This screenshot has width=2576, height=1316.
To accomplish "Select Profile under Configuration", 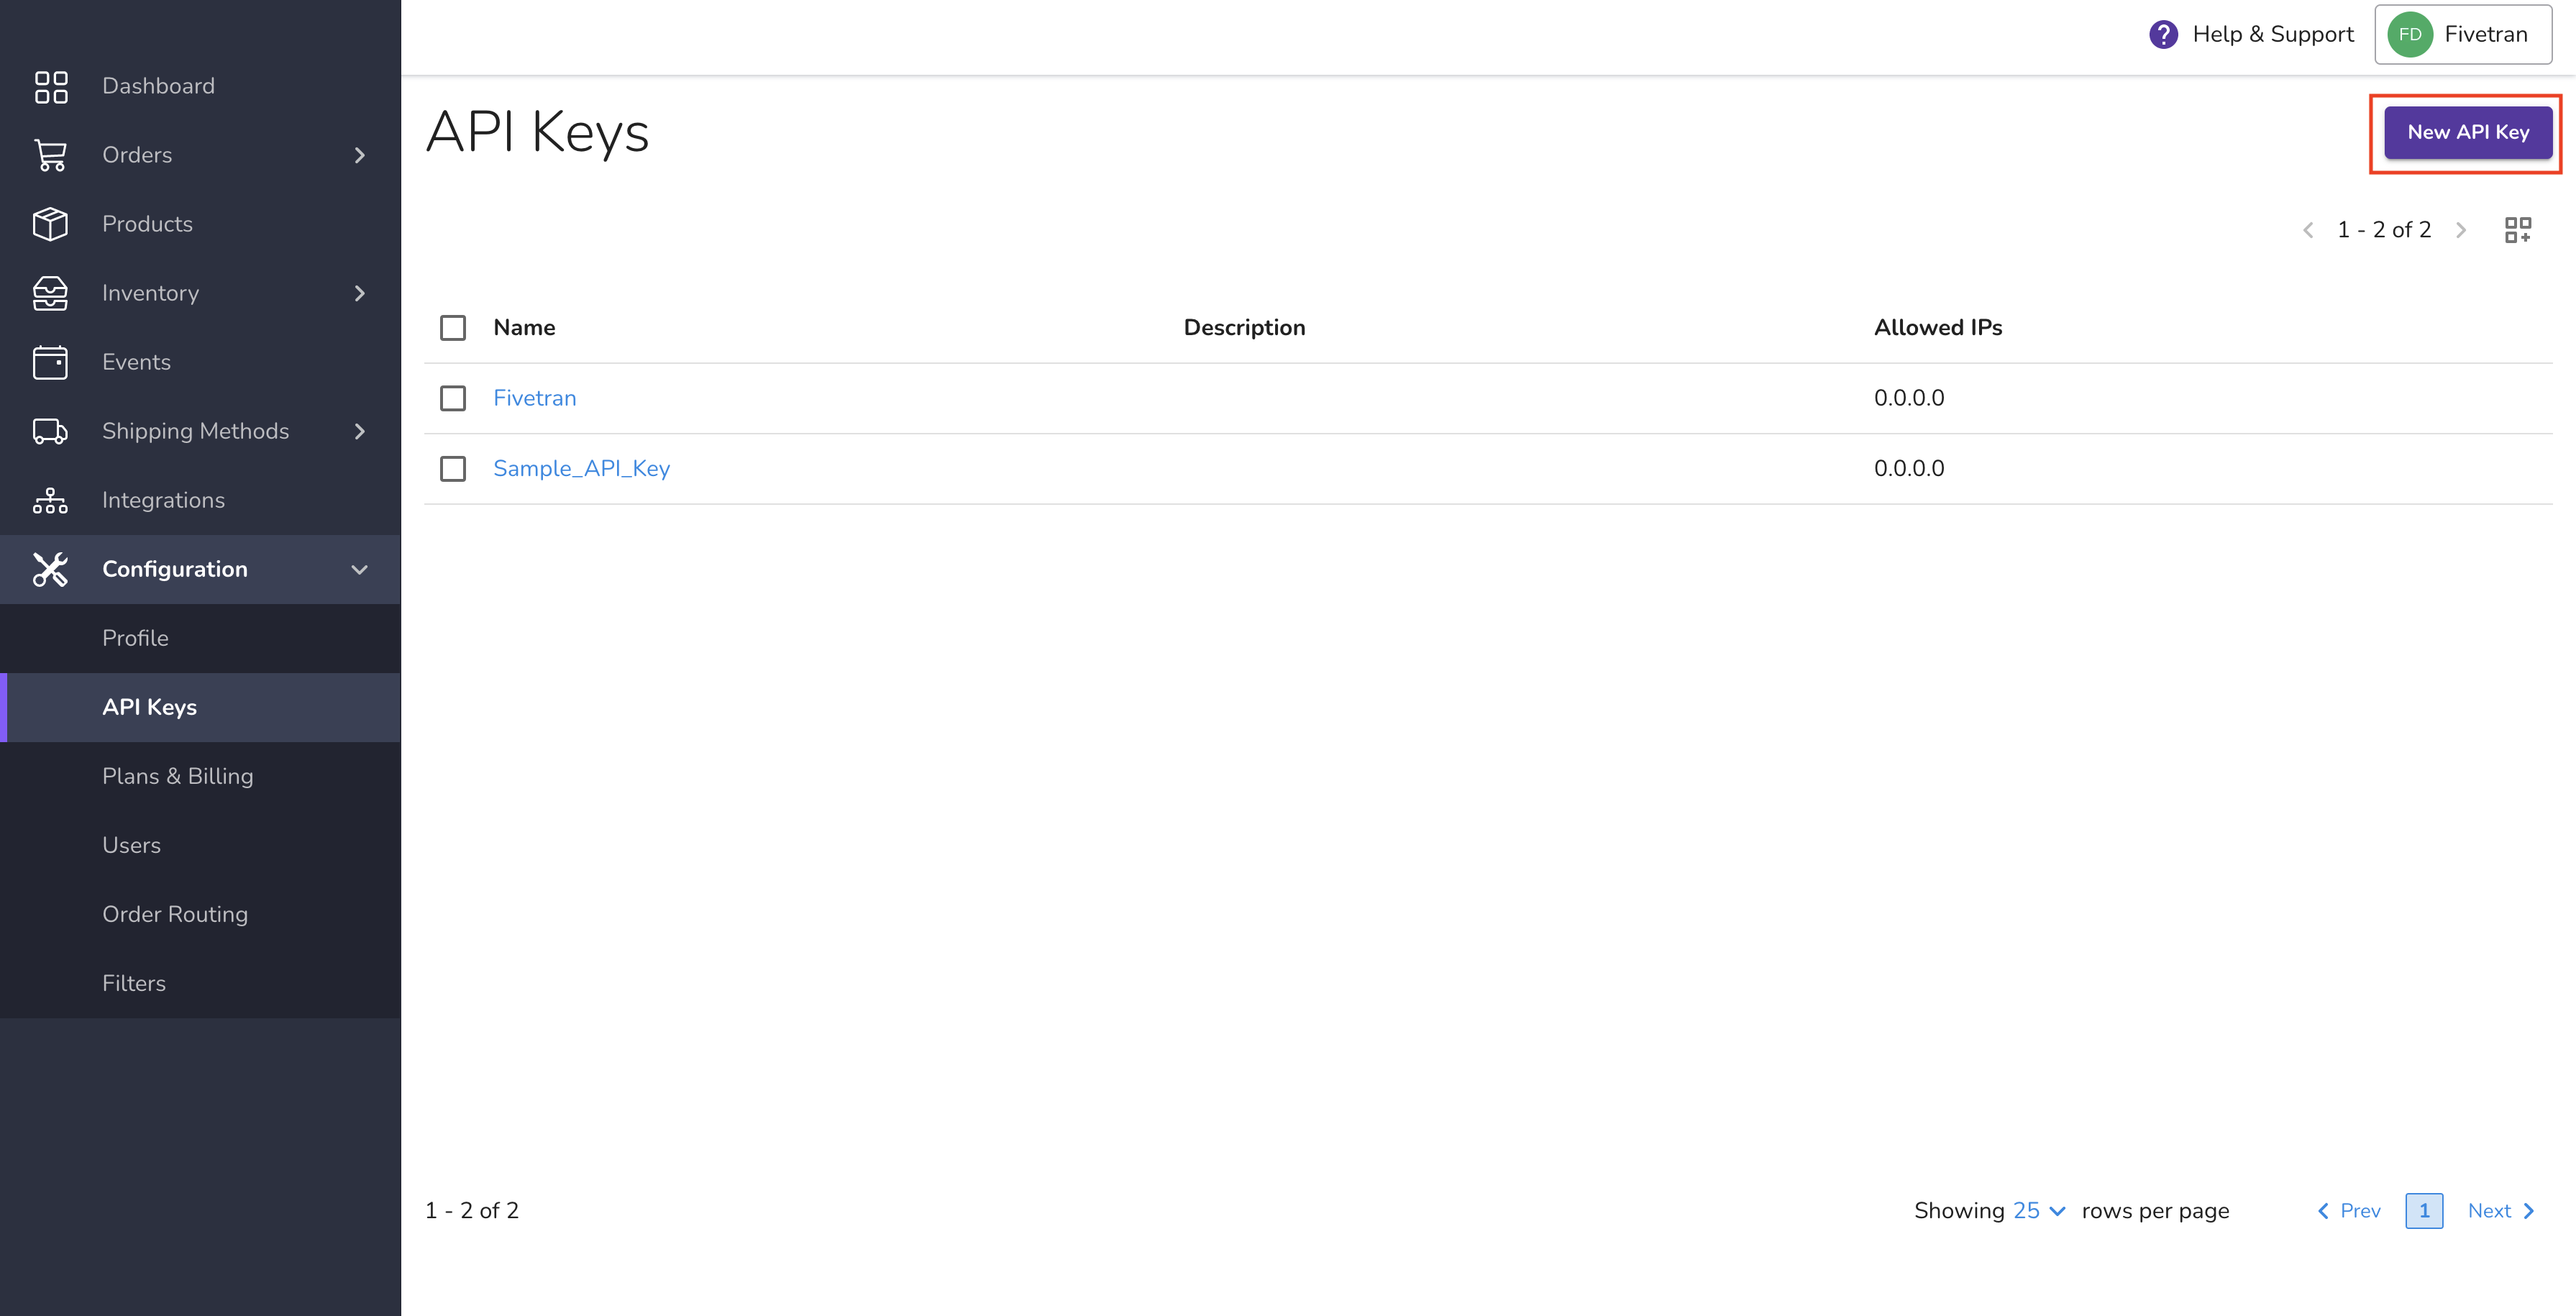I will [200, 638].
